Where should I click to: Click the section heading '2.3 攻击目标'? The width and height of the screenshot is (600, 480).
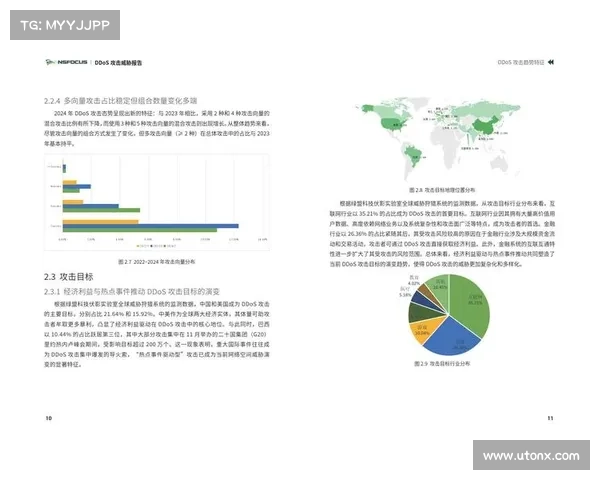[x=68, y=277]
